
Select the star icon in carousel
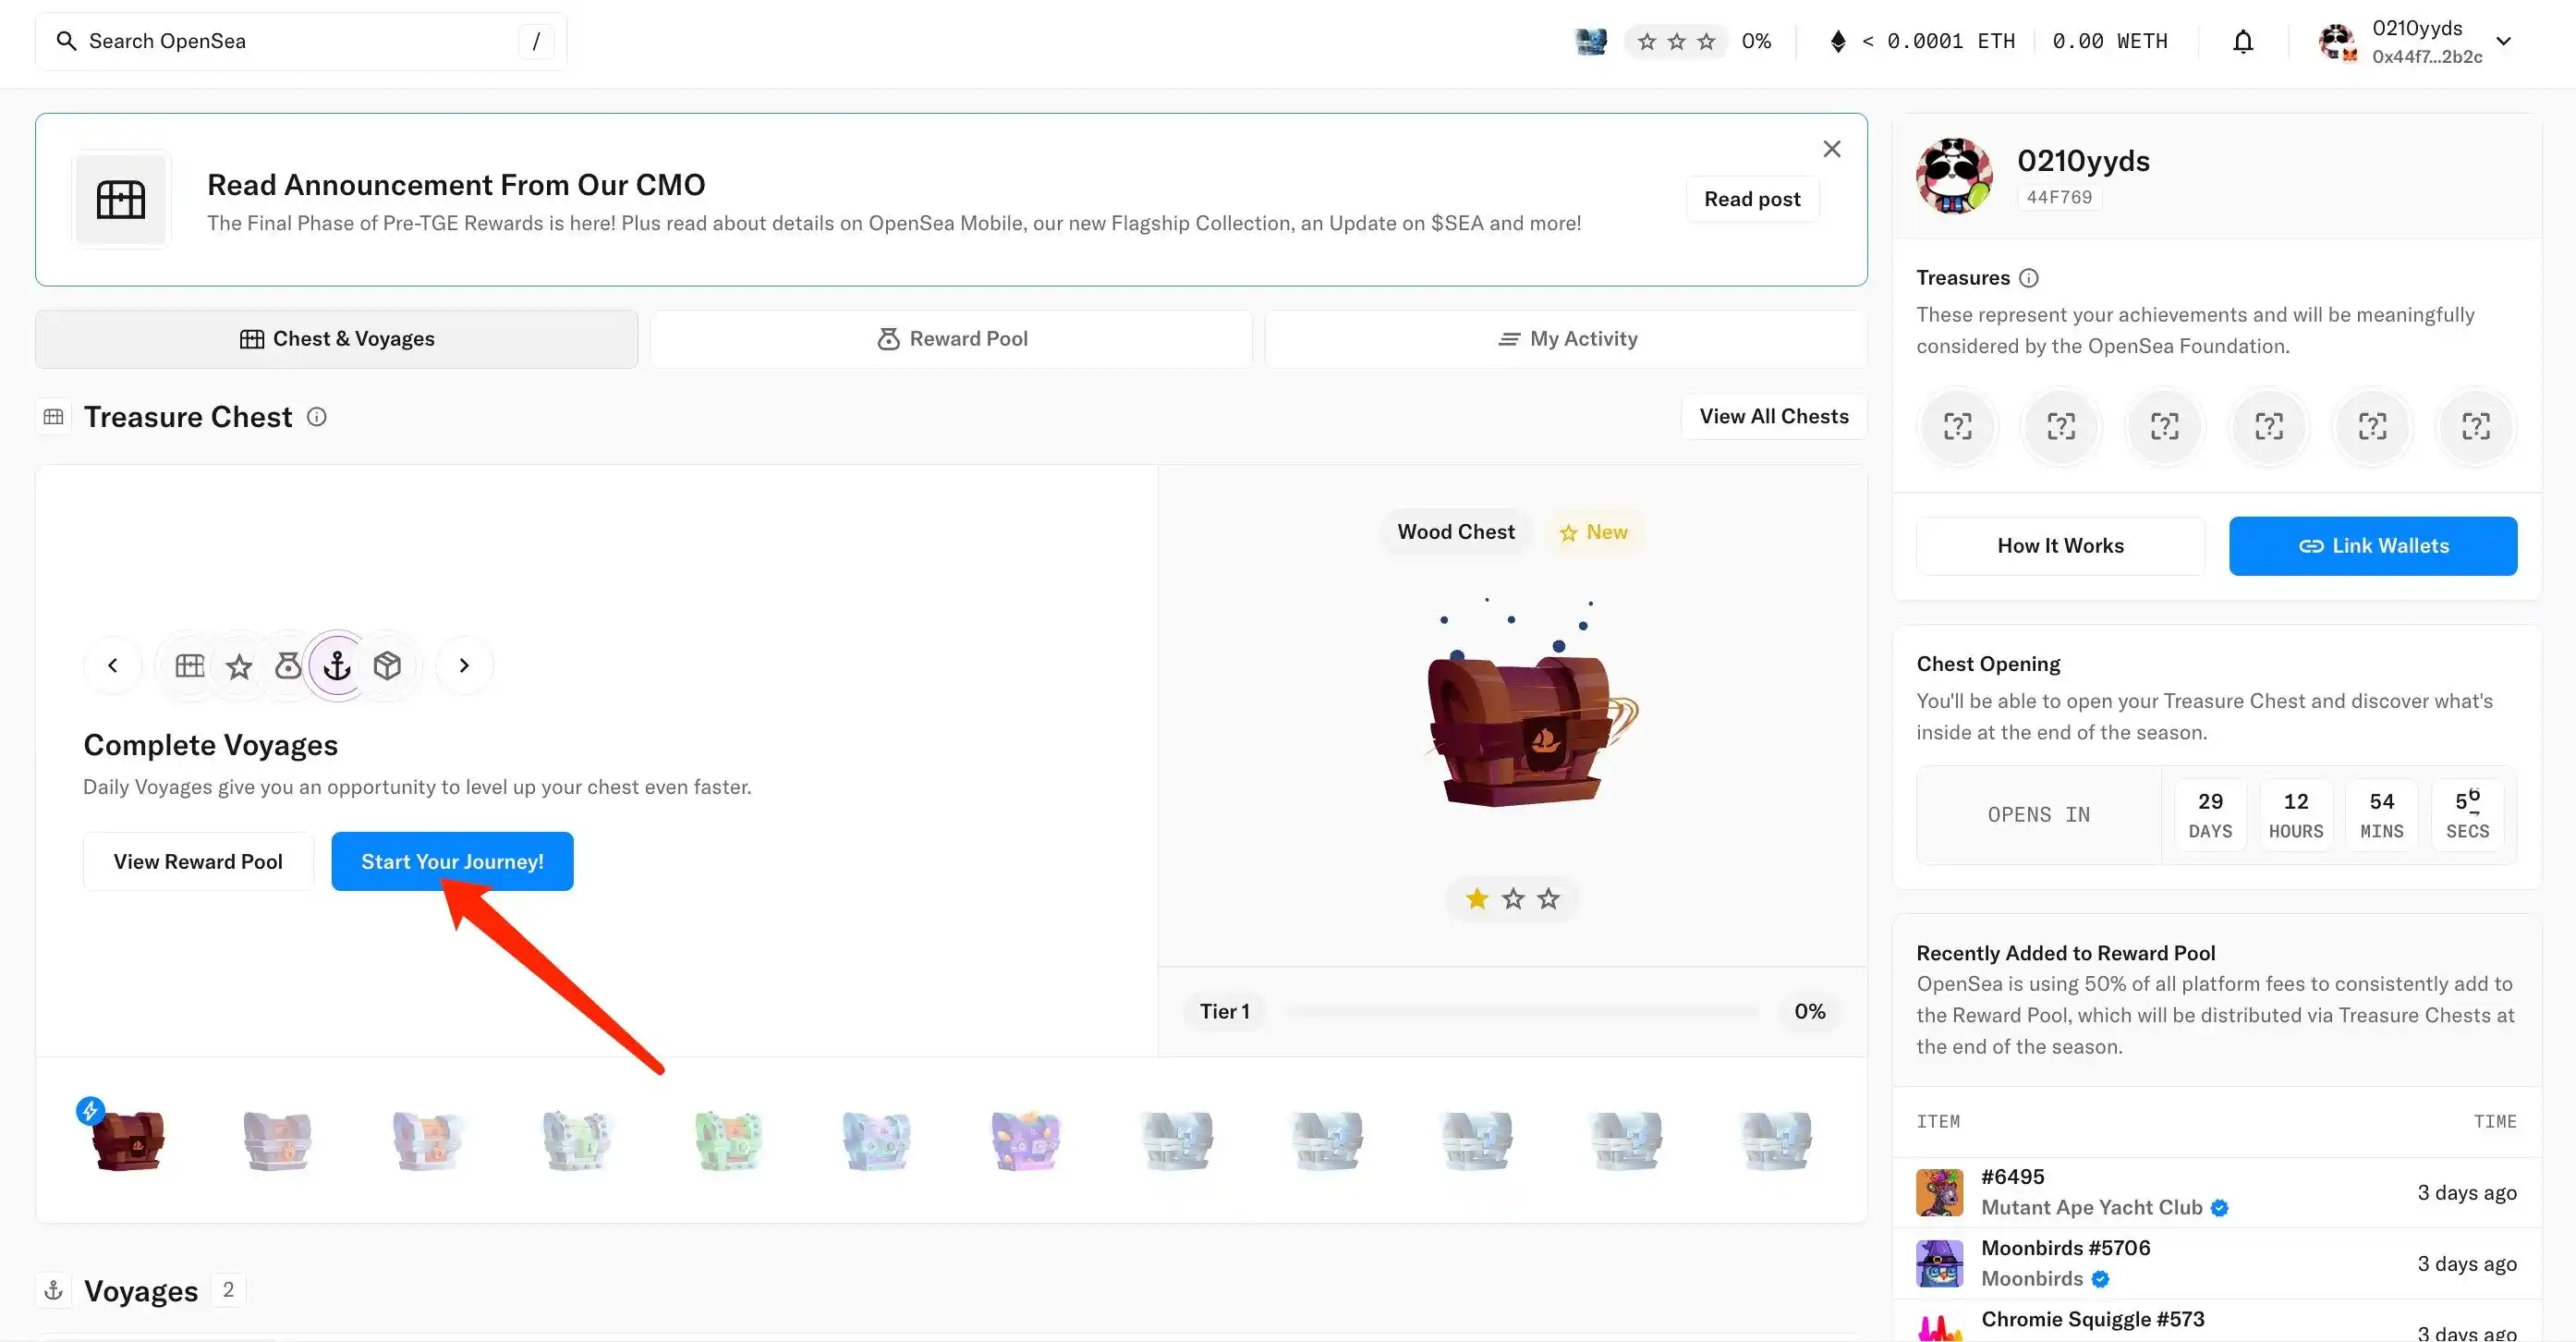point(239,666)
